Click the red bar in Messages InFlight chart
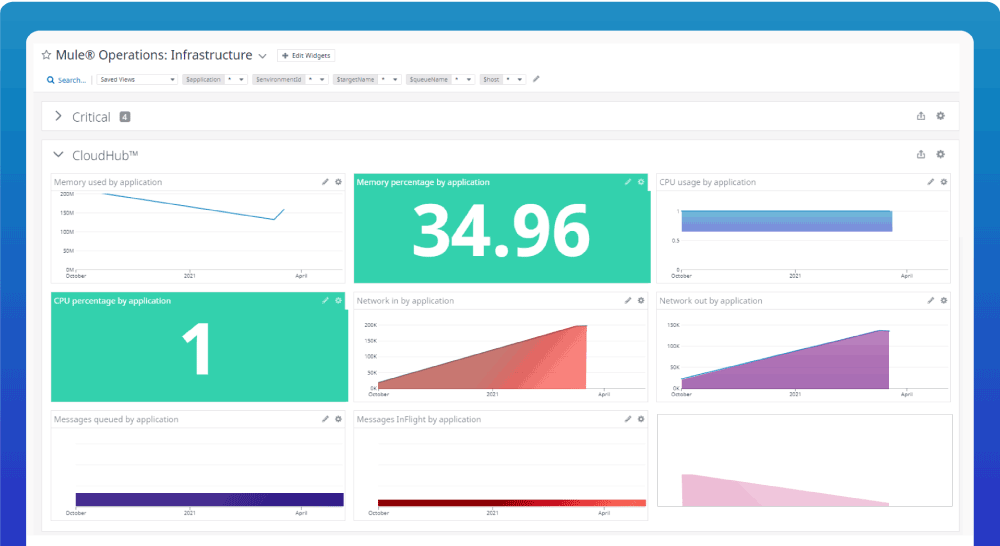The height and width of the screenshot is (546, 1000). (511, 503)
